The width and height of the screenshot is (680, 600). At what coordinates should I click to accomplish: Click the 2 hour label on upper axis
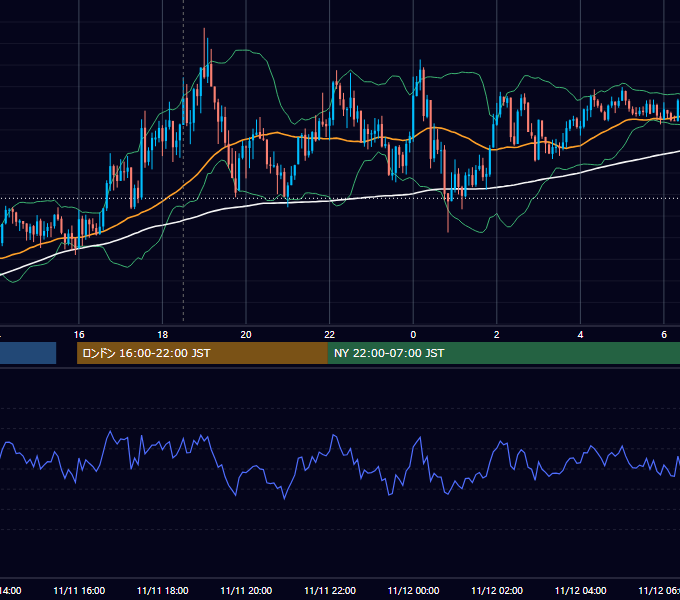pos(497,335)
